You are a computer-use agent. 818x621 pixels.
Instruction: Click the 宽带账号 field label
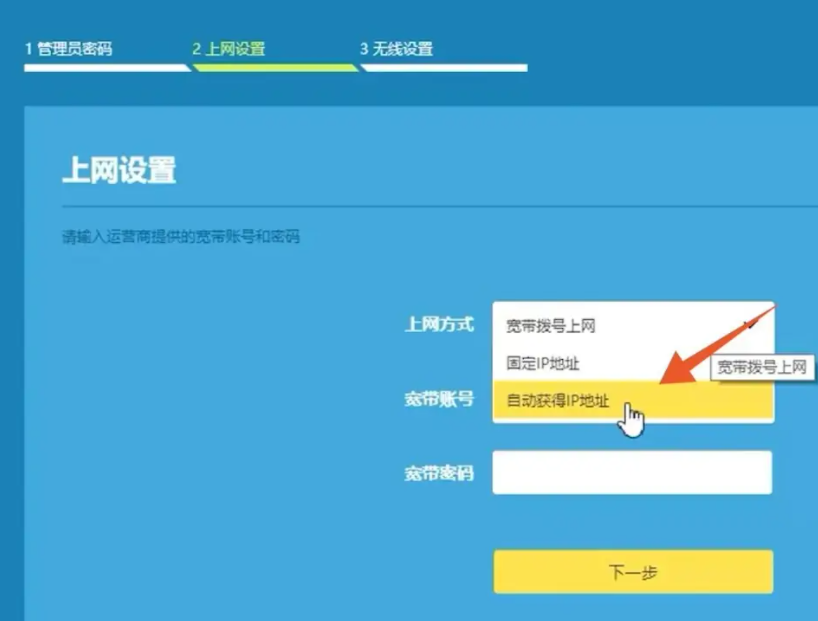point(438,400)
